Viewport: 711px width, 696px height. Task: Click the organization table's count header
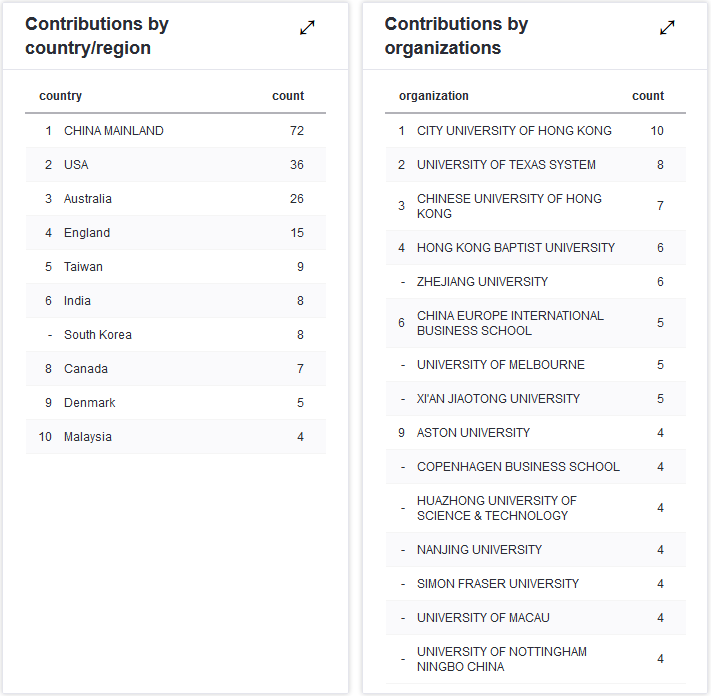tap(648, 96)
